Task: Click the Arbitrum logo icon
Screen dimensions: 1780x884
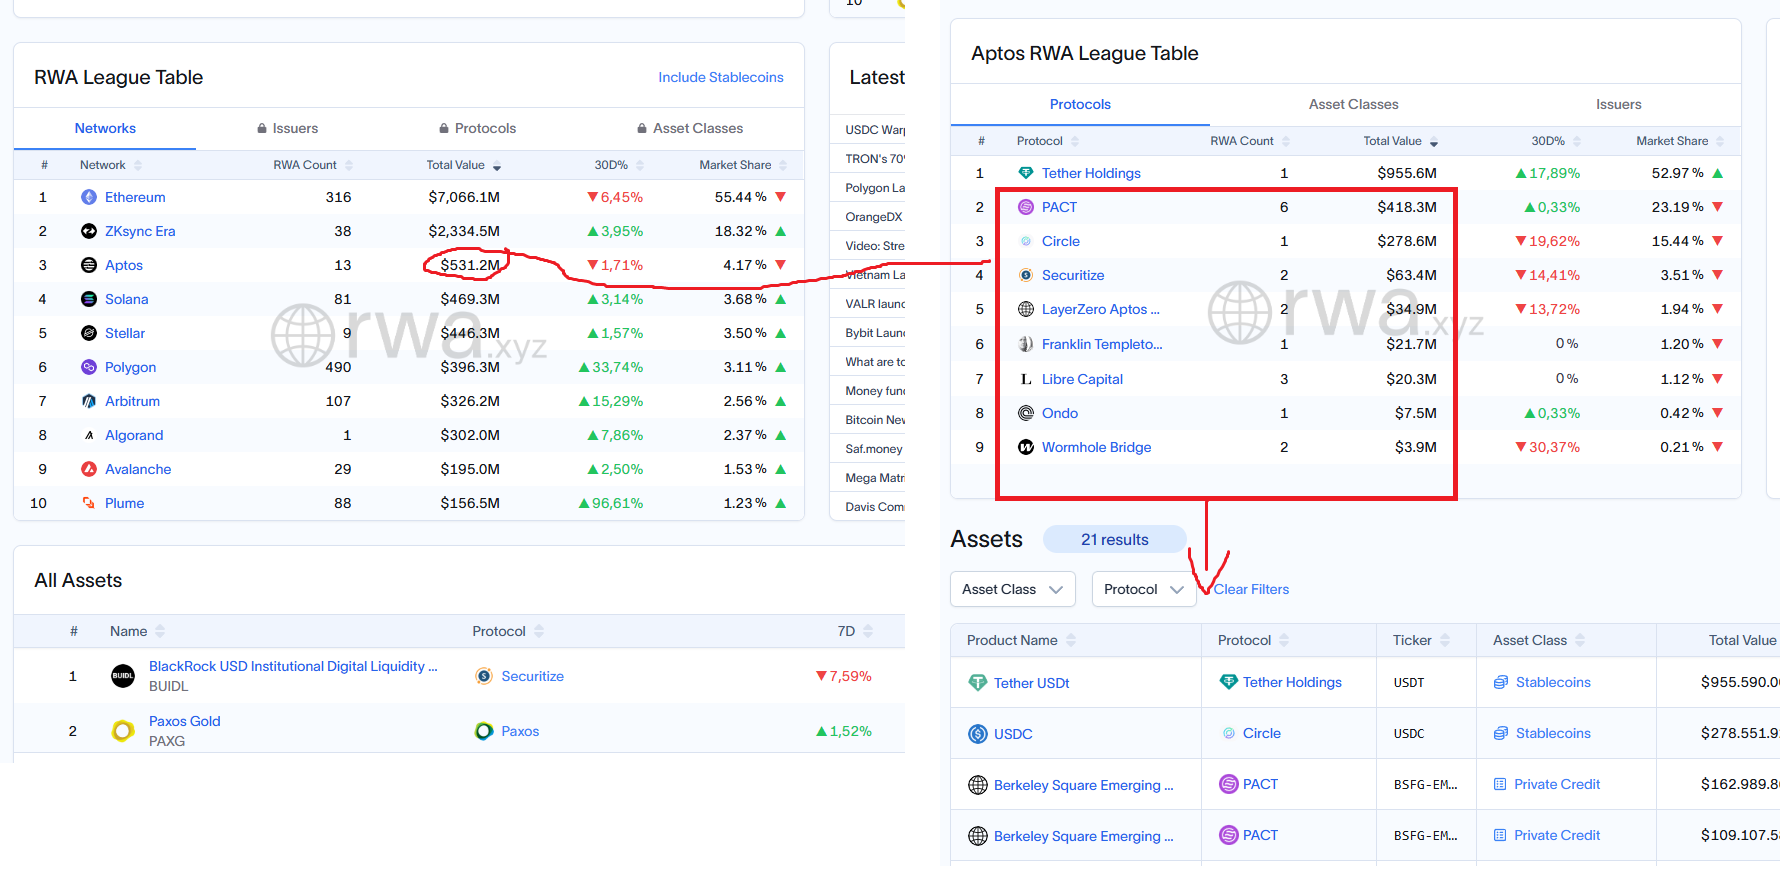Action: point(89,401)
